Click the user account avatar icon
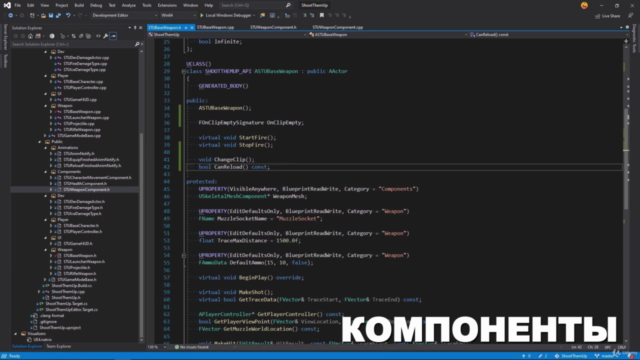Image resolution: width=640 pixels, height=360 pixels. pyautogui.click(x=584, y=5)
